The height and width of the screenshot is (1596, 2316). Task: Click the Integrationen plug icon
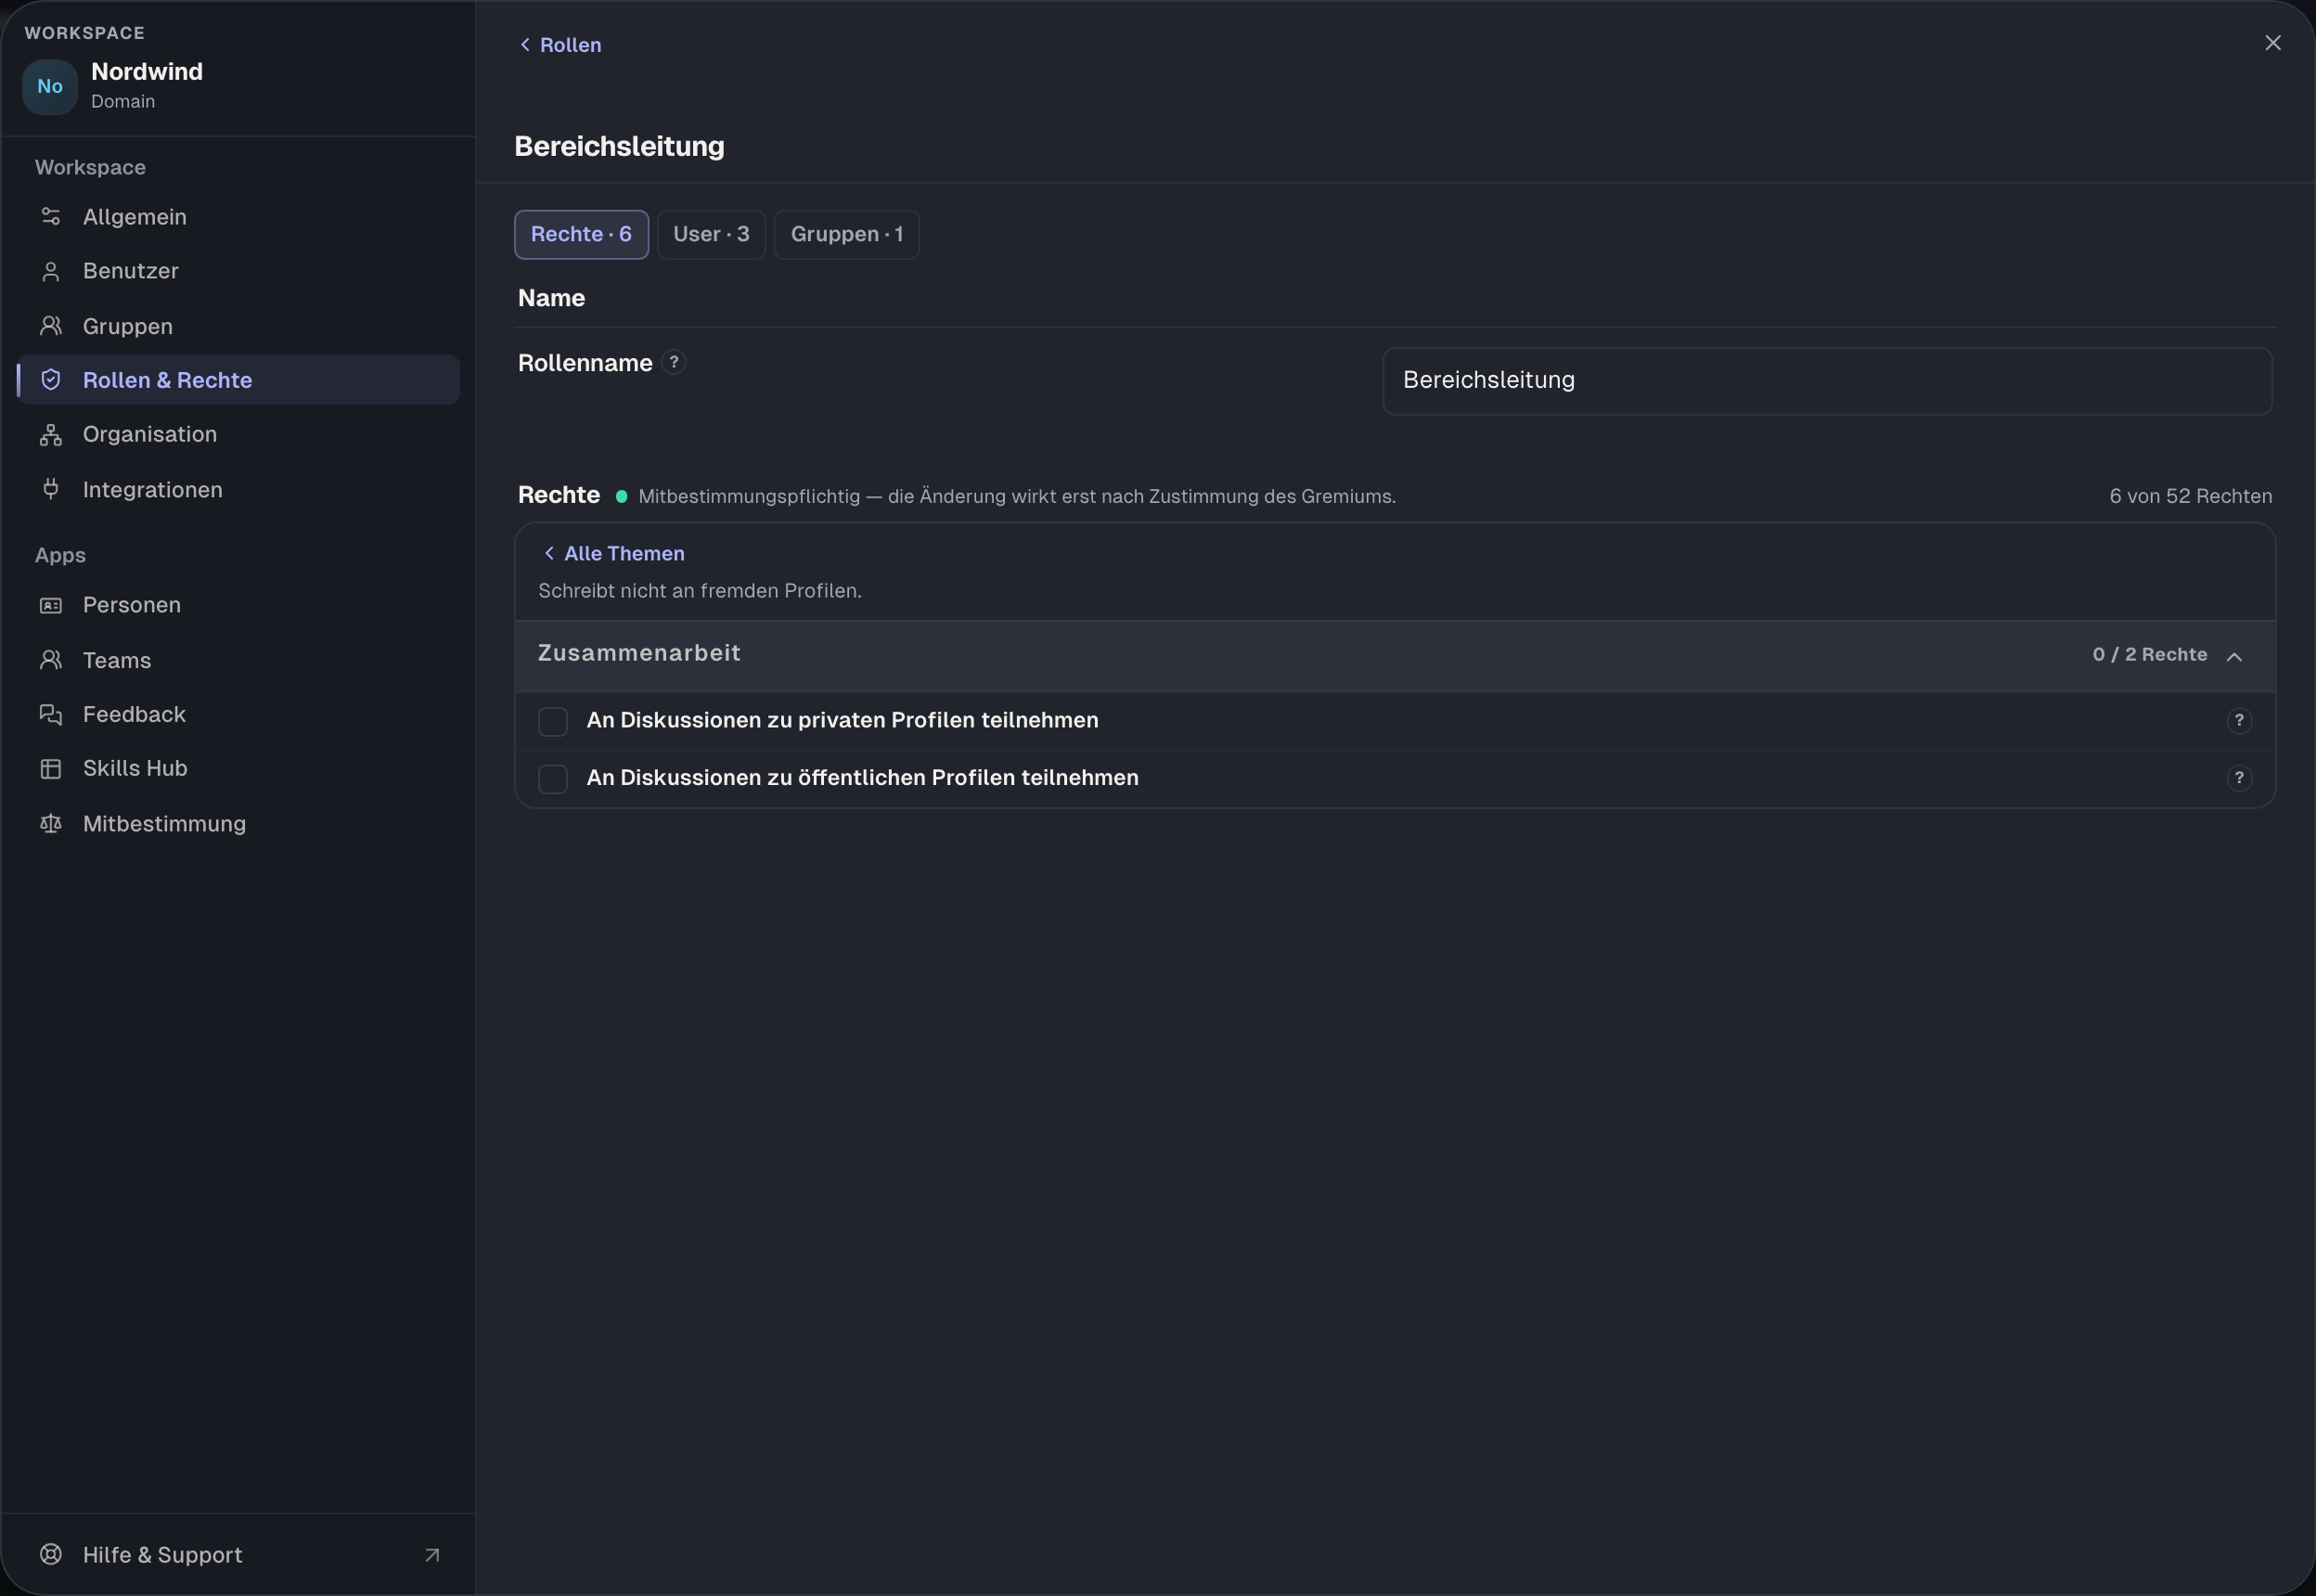[x=51, y=489]
